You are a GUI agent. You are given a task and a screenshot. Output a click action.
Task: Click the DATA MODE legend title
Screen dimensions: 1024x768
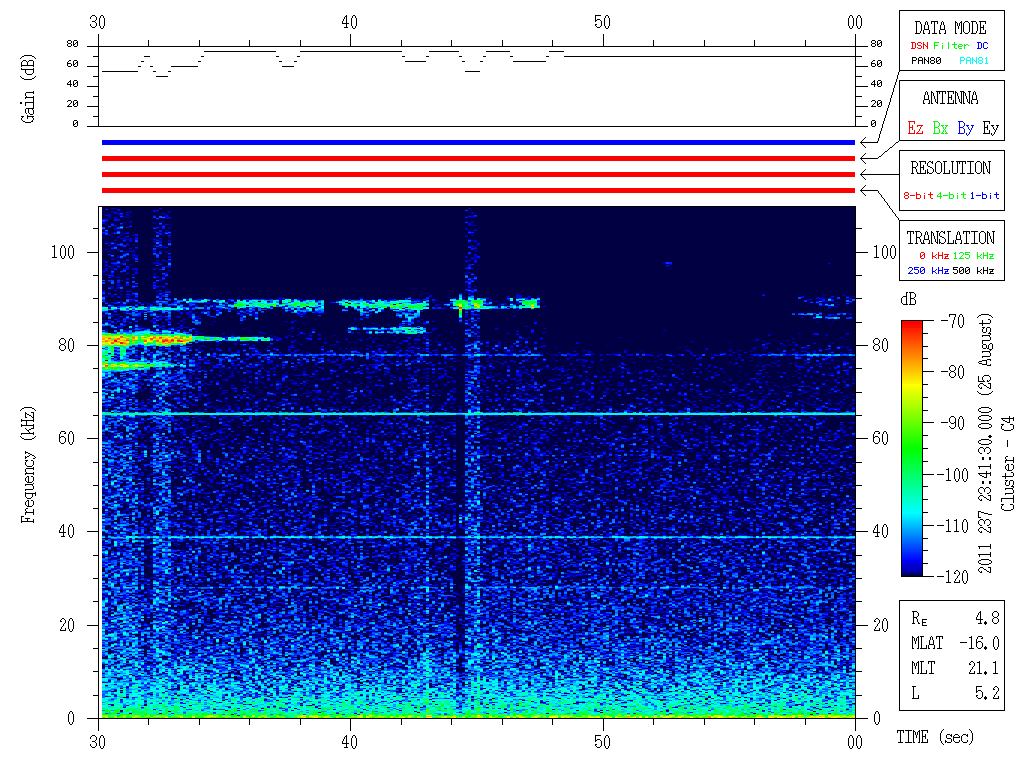click(x=950, y=28)
